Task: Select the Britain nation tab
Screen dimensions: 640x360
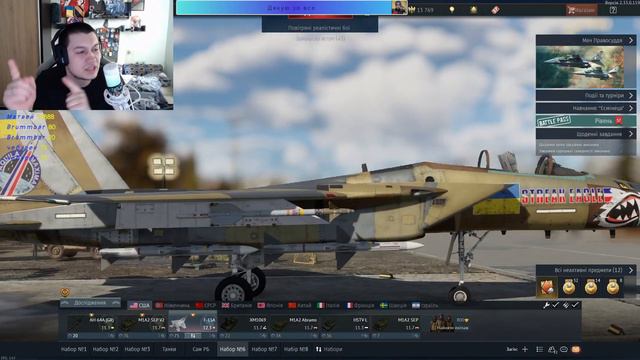Action: tap(237, 305)
